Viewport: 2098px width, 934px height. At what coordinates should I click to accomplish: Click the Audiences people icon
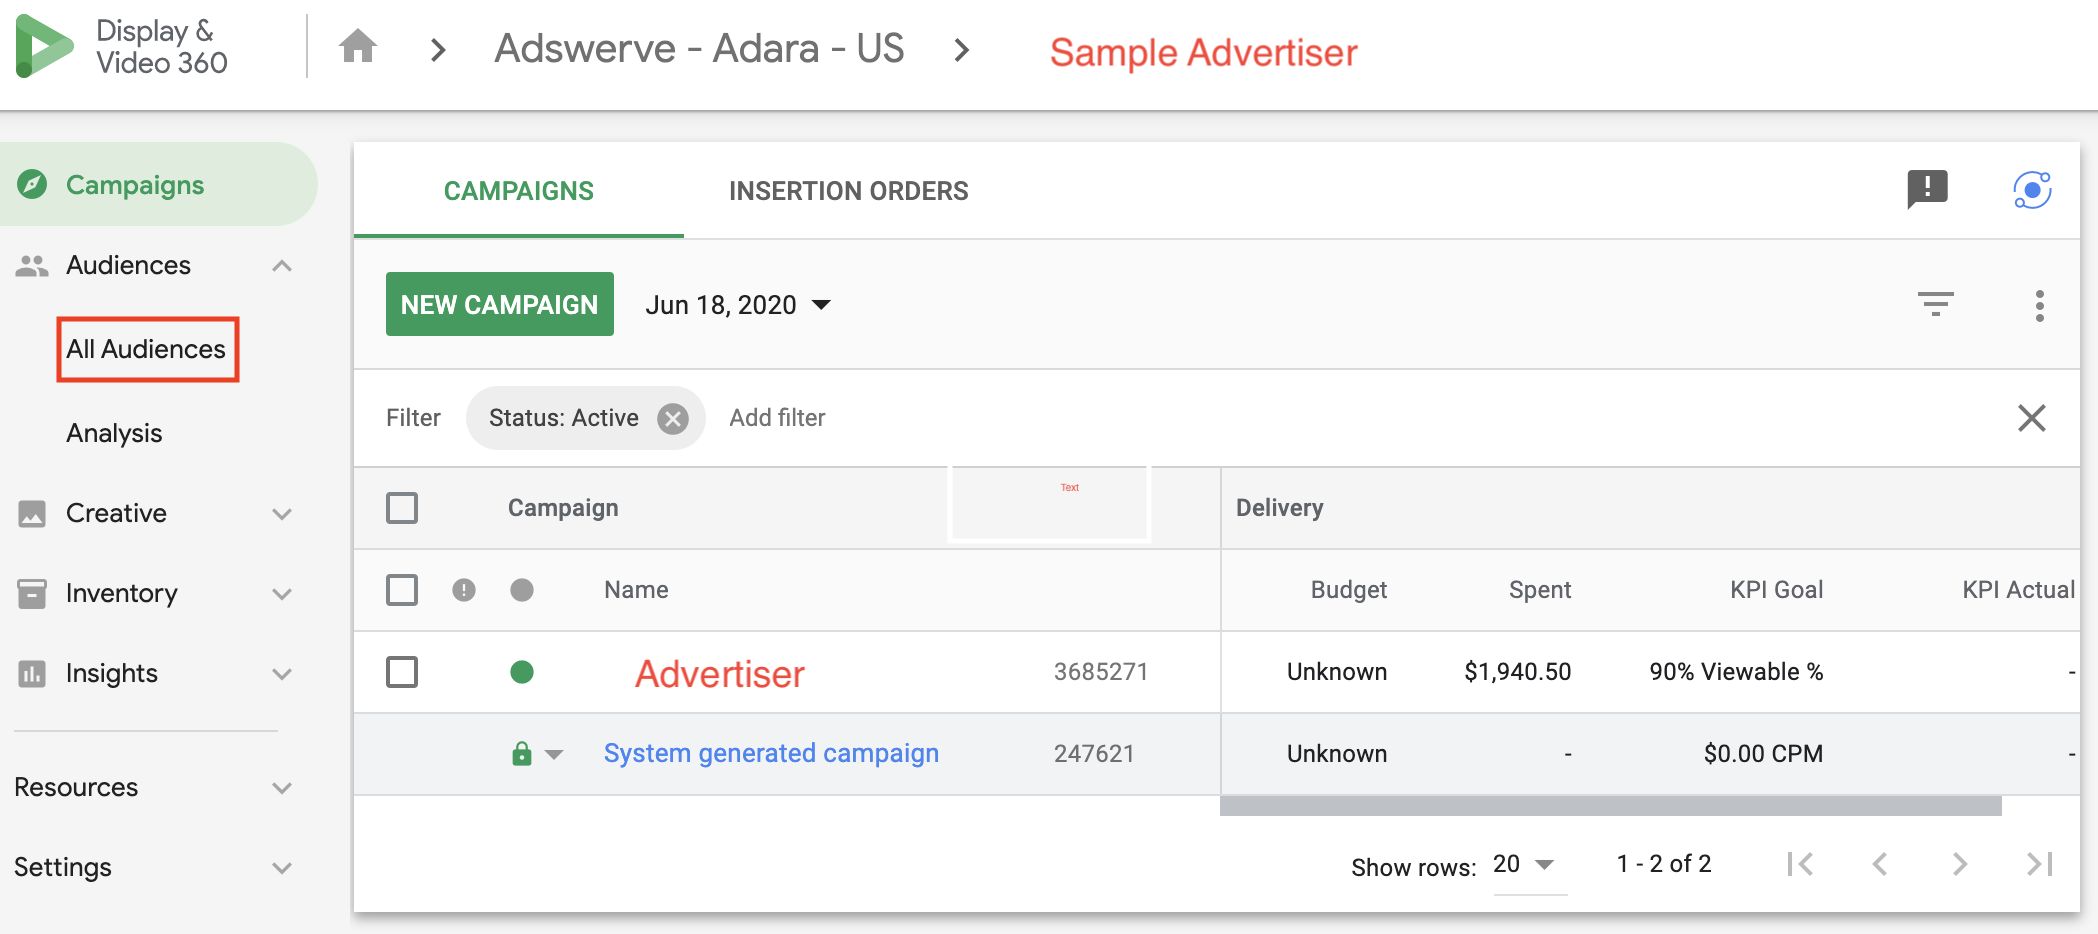[32, 265]
